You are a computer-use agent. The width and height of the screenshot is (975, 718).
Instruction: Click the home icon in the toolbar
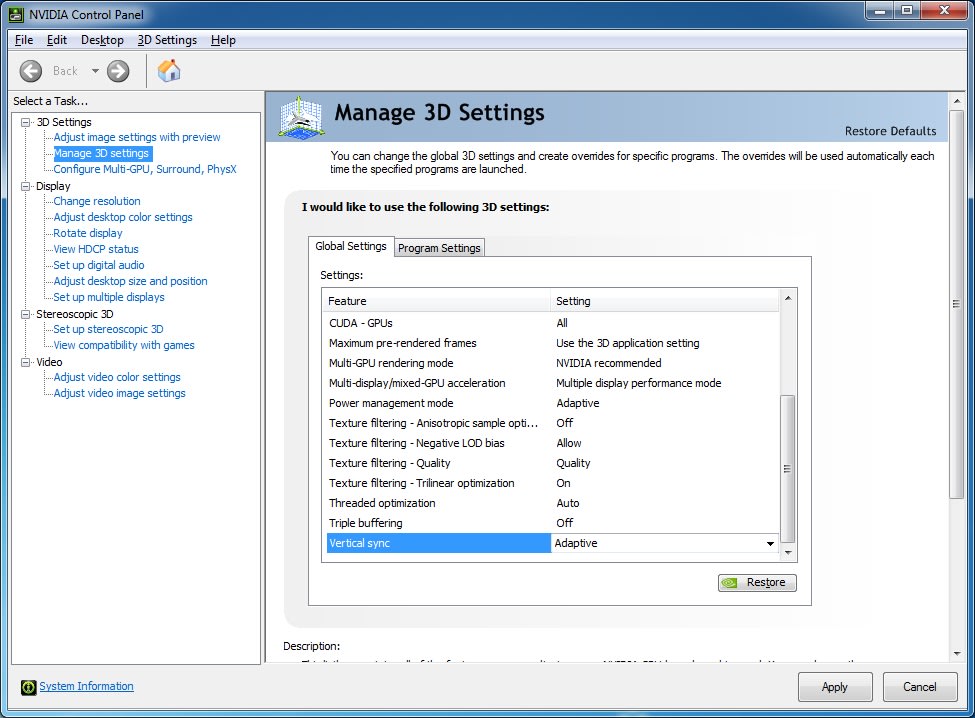click(x=168, y=71)
